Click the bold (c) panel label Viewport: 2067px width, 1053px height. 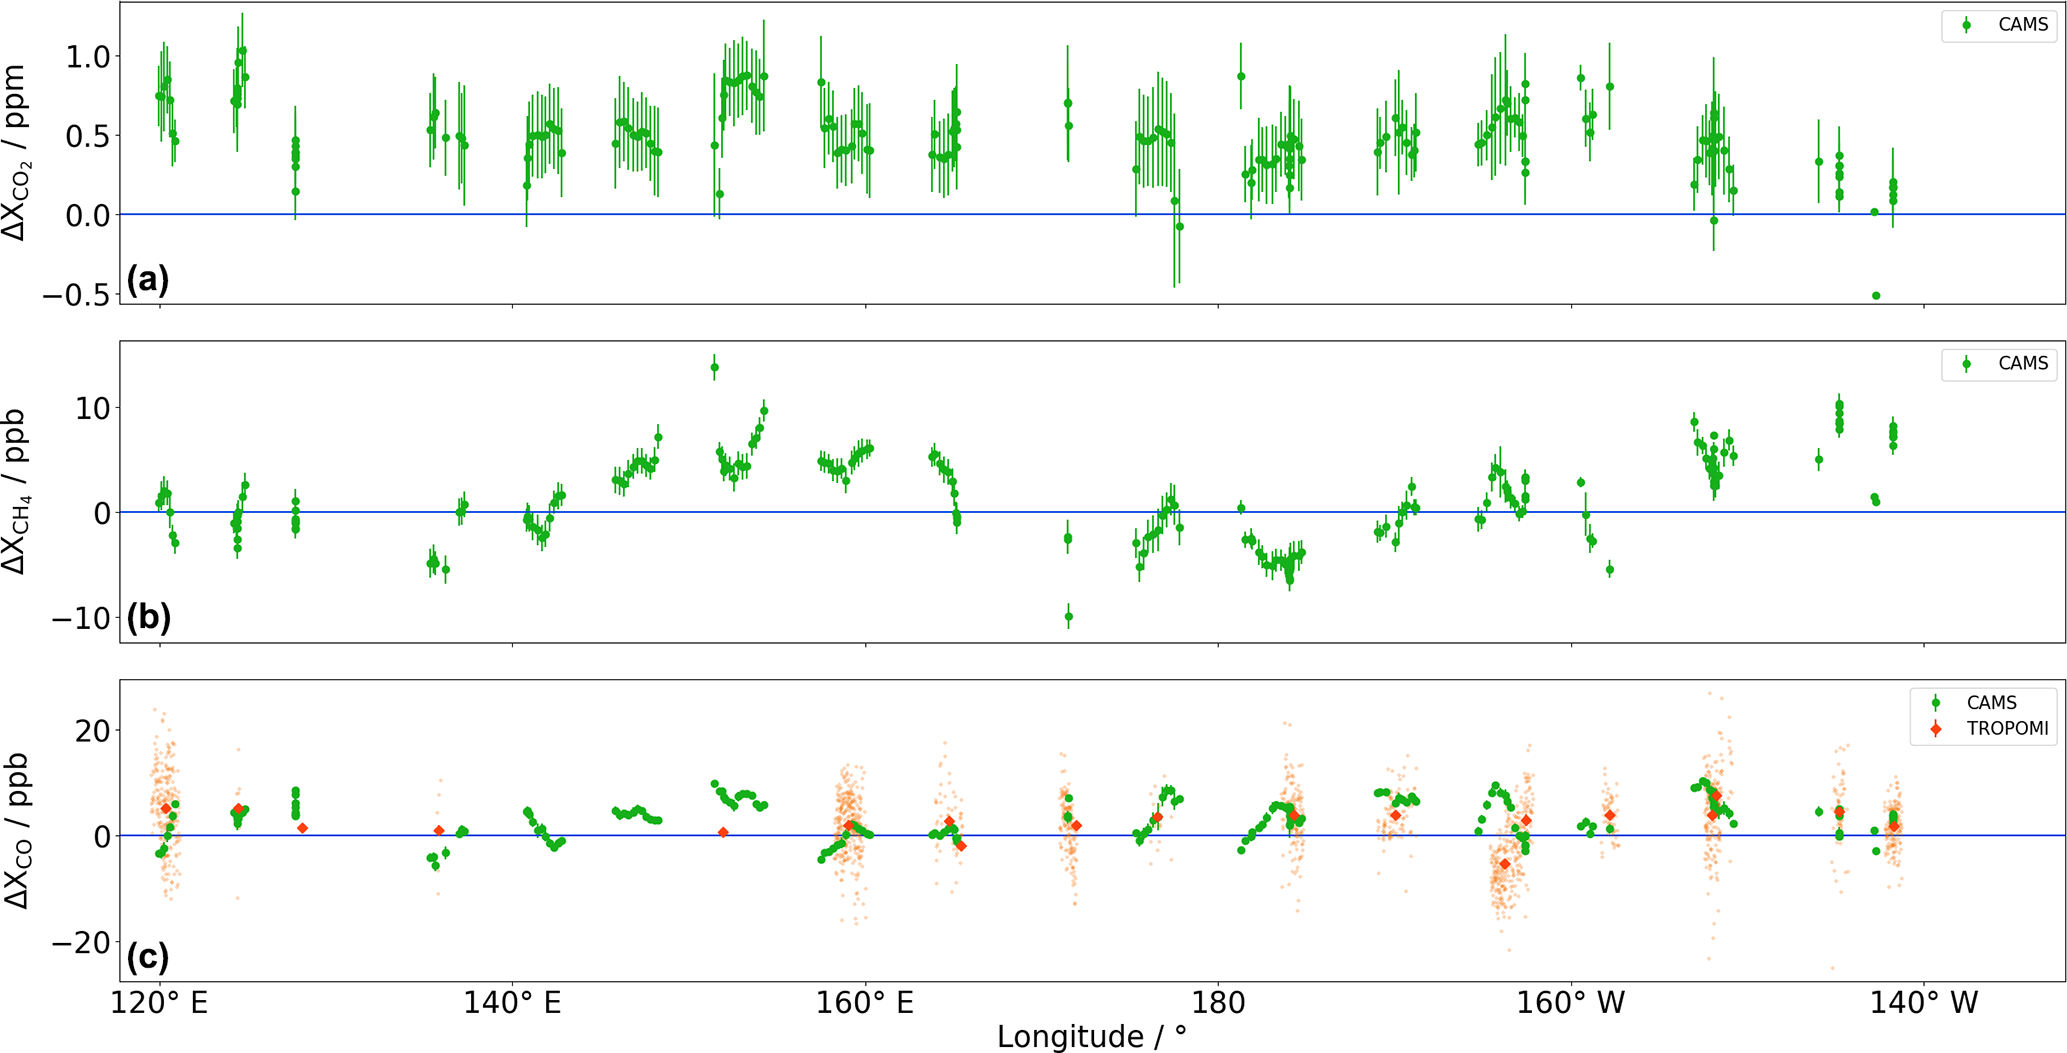pyautogui.click(x=148, y=957)
